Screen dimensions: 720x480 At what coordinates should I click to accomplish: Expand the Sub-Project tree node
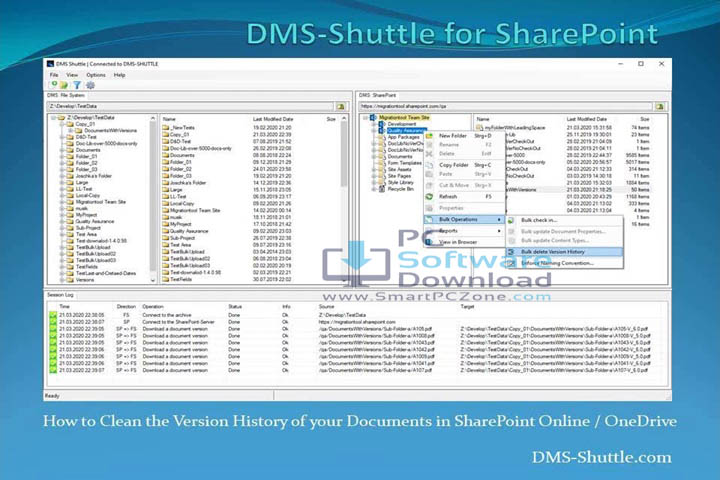coord(62,228)
